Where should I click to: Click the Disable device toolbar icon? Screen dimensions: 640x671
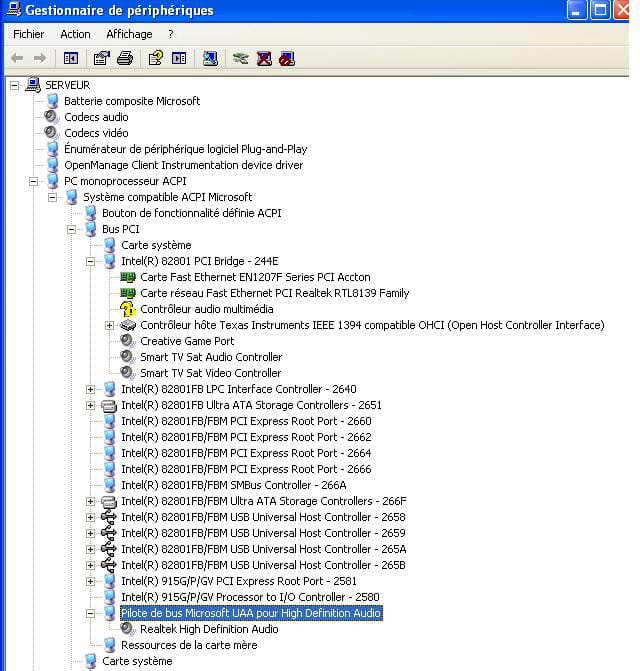[x=287, y=58]
